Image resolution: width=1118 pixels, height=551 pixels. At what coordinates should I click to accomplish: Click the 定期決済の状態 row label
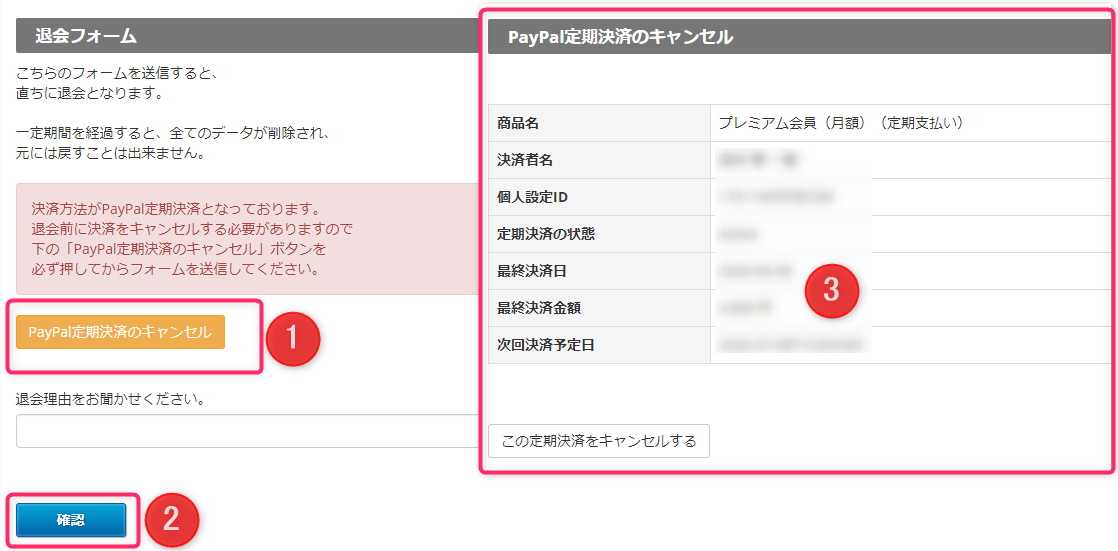point(545,235)
